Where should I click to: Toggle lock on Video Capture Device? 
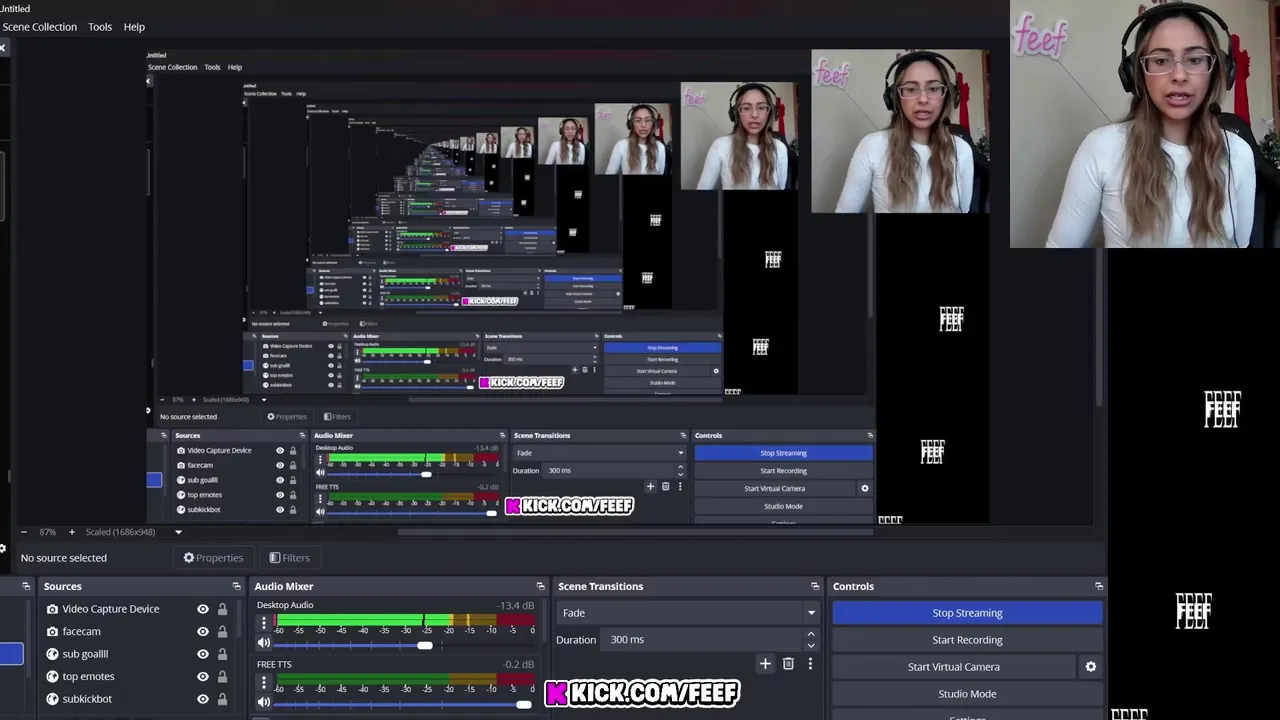[222, 609]
